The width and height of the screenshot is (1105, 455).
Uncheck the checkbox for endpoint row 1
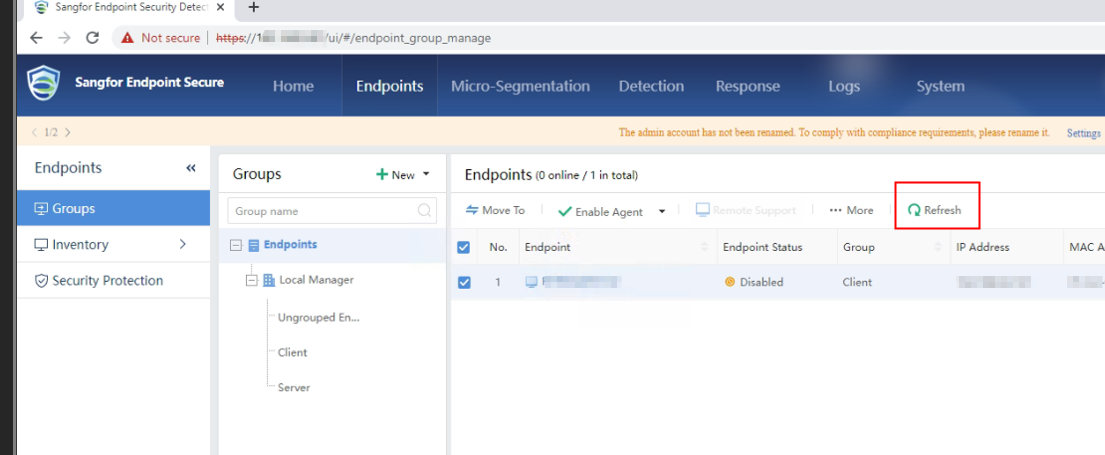pos(464,282)
